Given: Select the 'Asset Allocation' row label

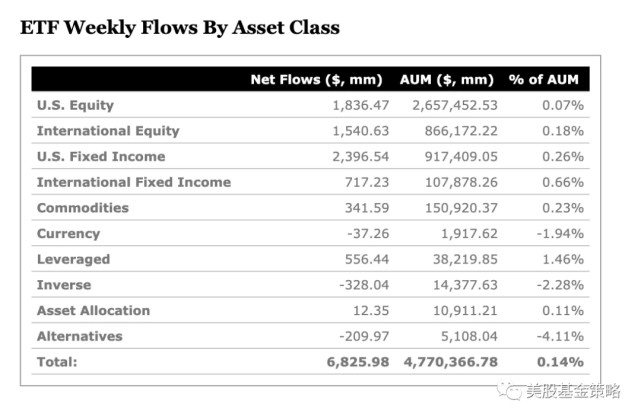Looking at the screenshot, I should [x=94, y=311].
